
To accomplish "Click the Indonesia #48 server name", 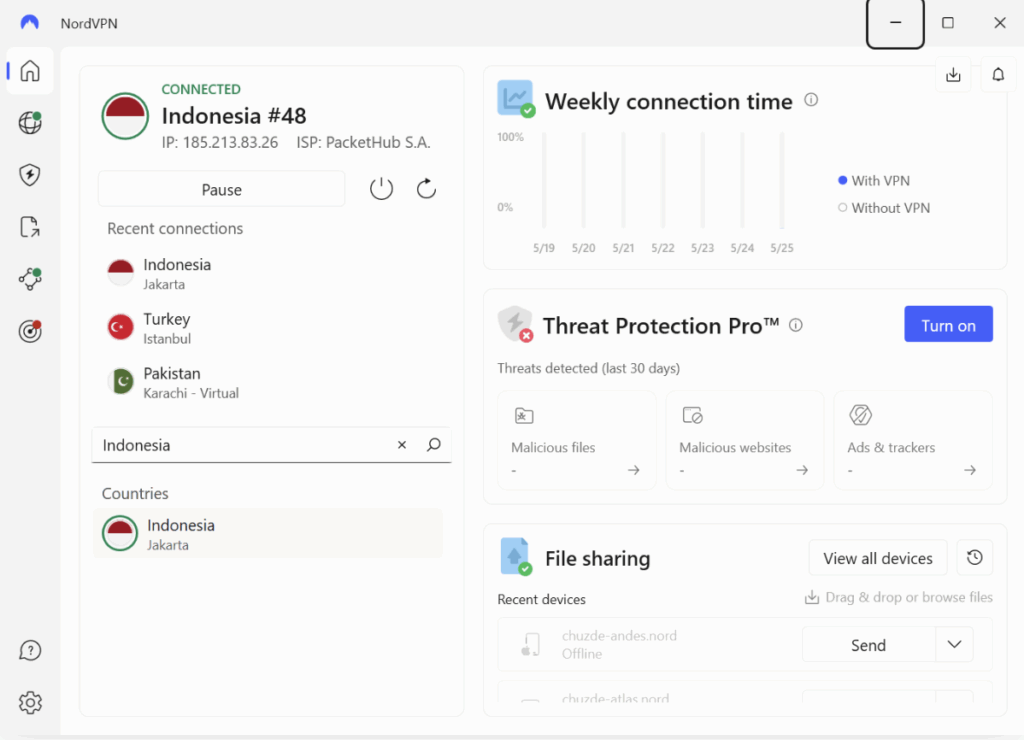I will pyautogui.click(x=234, y=116).
